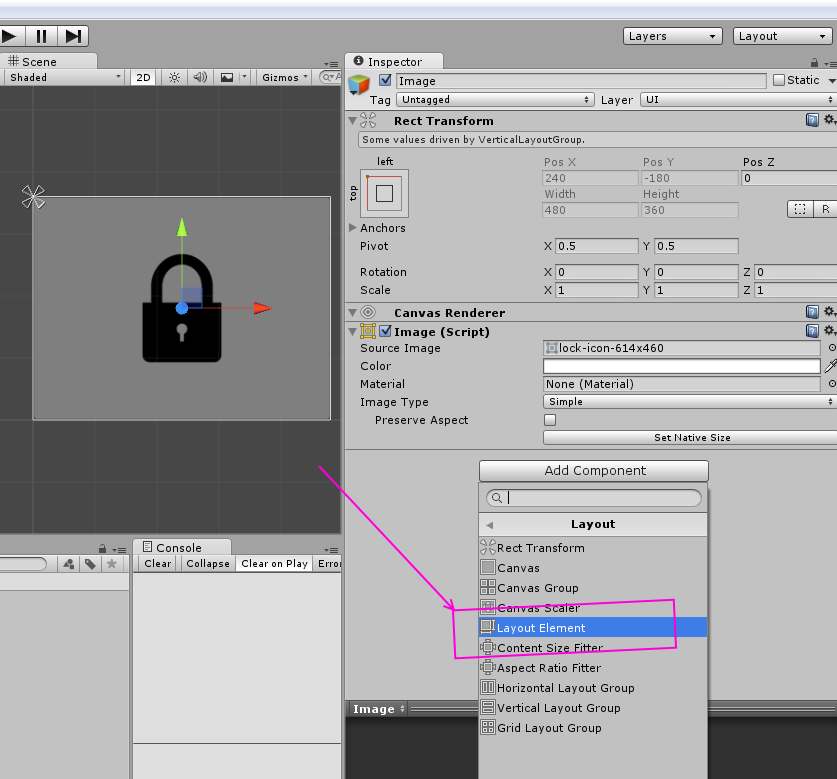Collapse the Image (Script) component
This screenshot has width=837, height=779.
pos(352,332)
